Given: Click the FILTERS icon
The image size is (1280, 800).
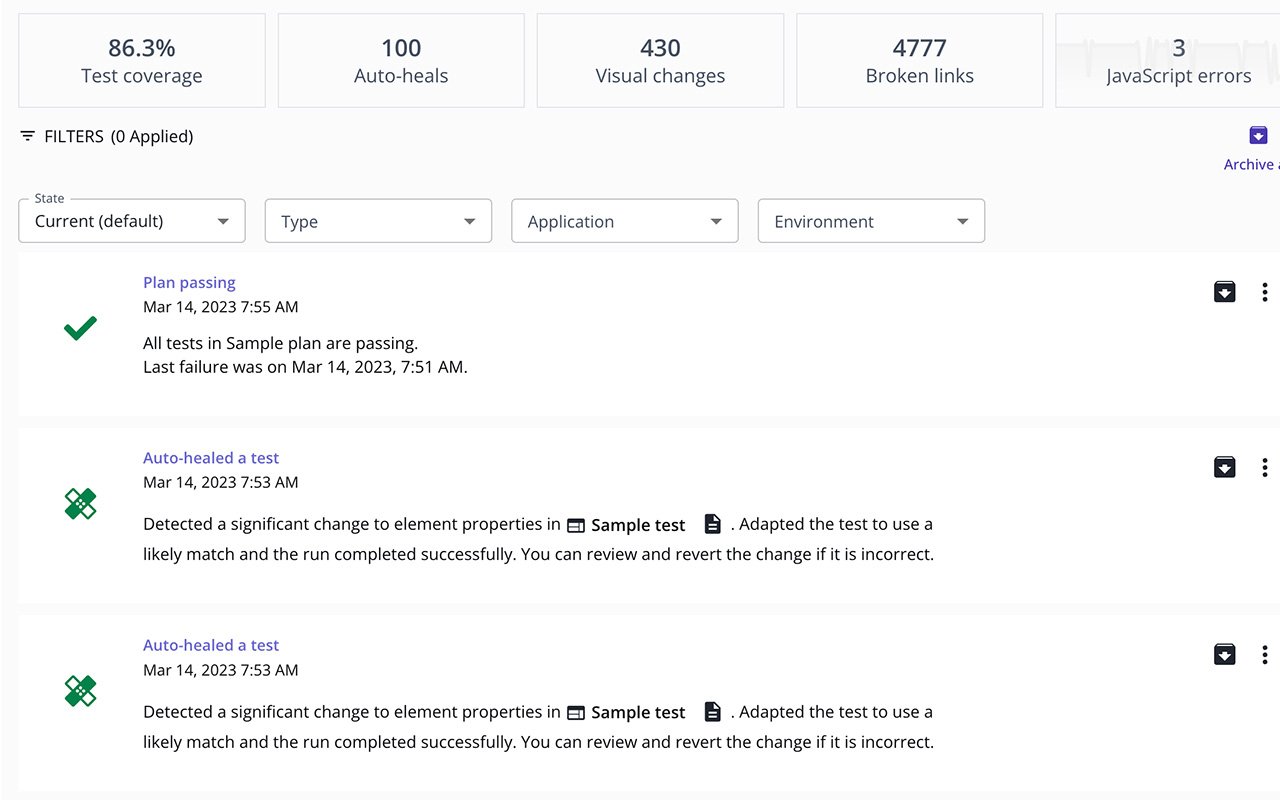Looking at the screenshot, I should click(28, 136).
